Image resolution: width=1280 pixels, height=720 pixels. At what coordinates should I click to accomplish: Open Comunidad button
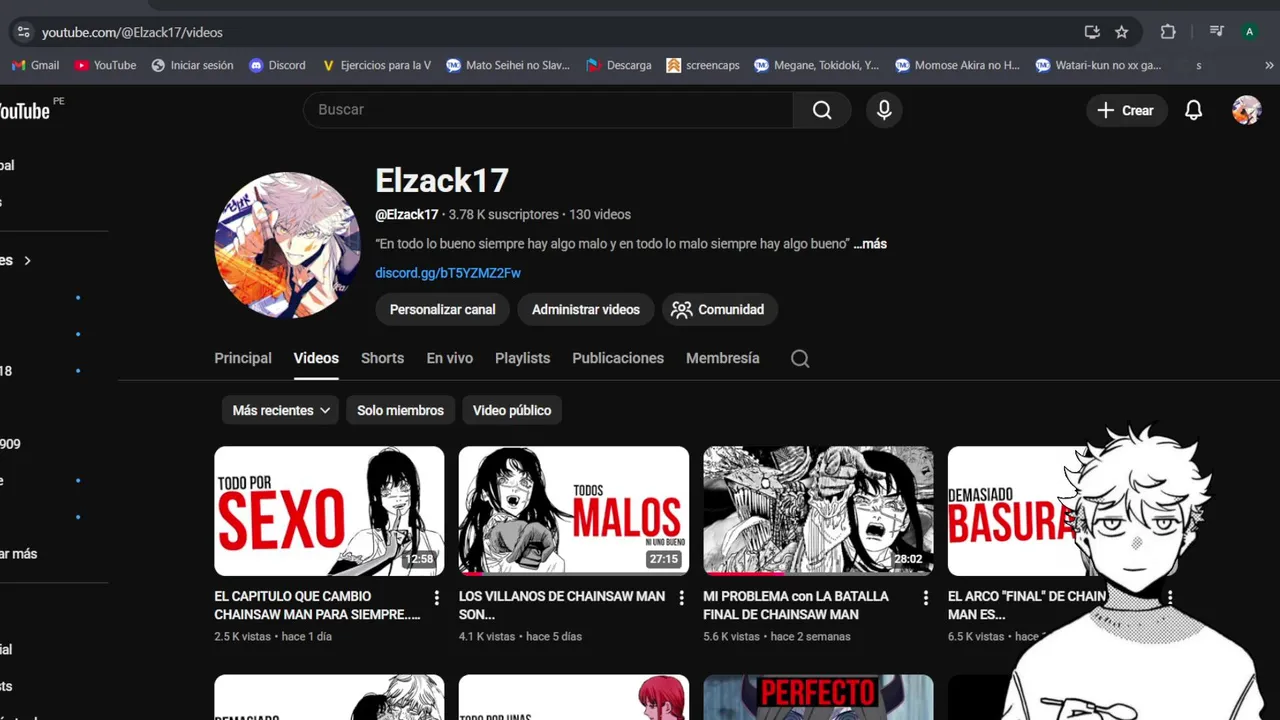720,310
